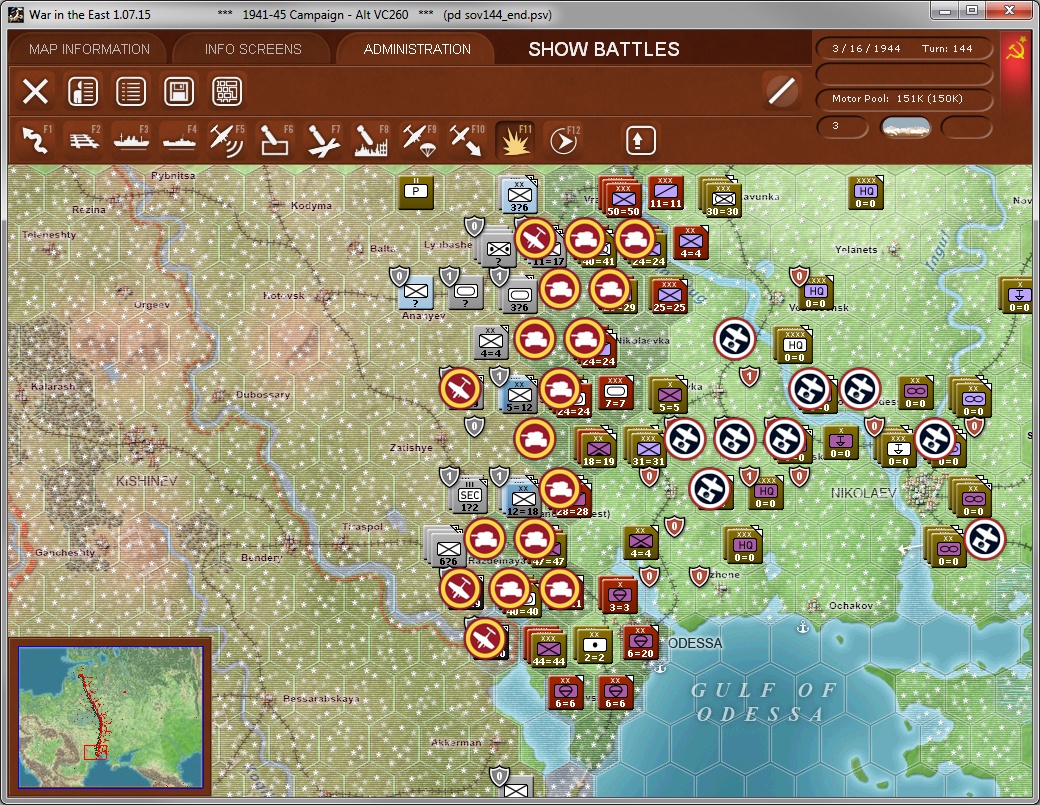This screenshot has width=1040, height=805.
Task: Select the 2=2 artillery unit counter
Action: pos(594,645)
